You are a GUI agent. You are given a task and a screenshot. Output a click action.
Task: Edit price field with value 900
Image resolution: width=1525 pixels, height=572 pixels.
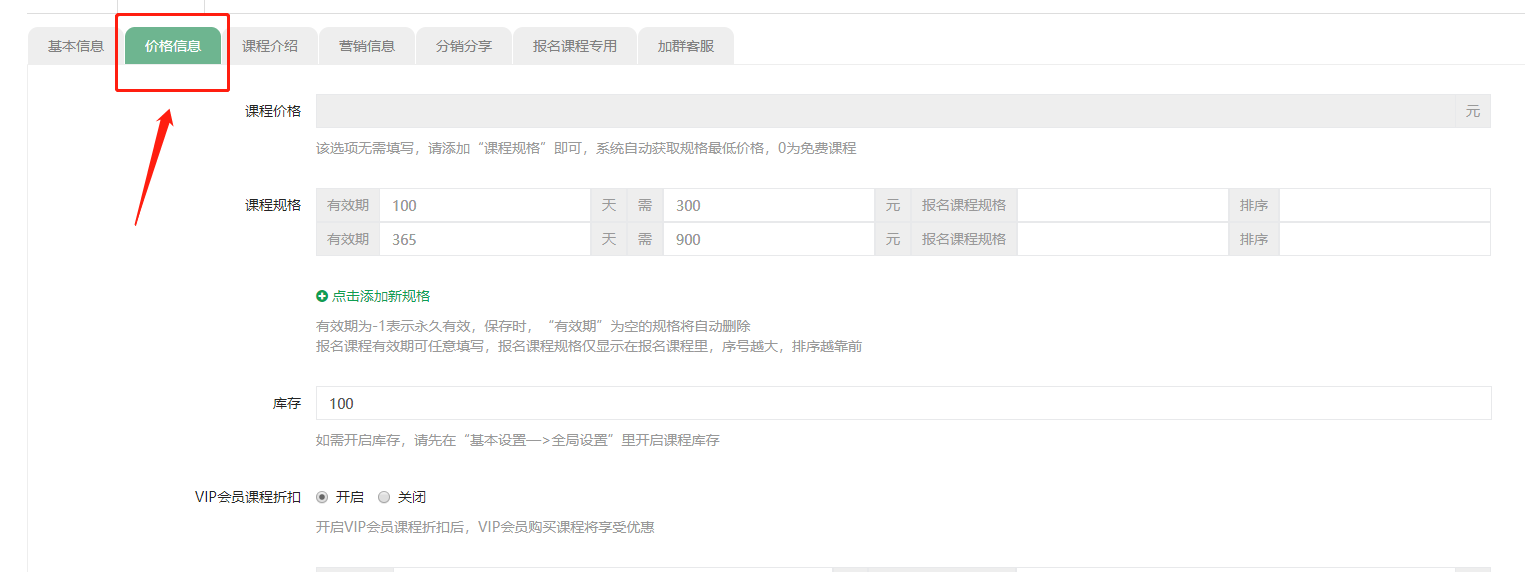pos(769,239)
